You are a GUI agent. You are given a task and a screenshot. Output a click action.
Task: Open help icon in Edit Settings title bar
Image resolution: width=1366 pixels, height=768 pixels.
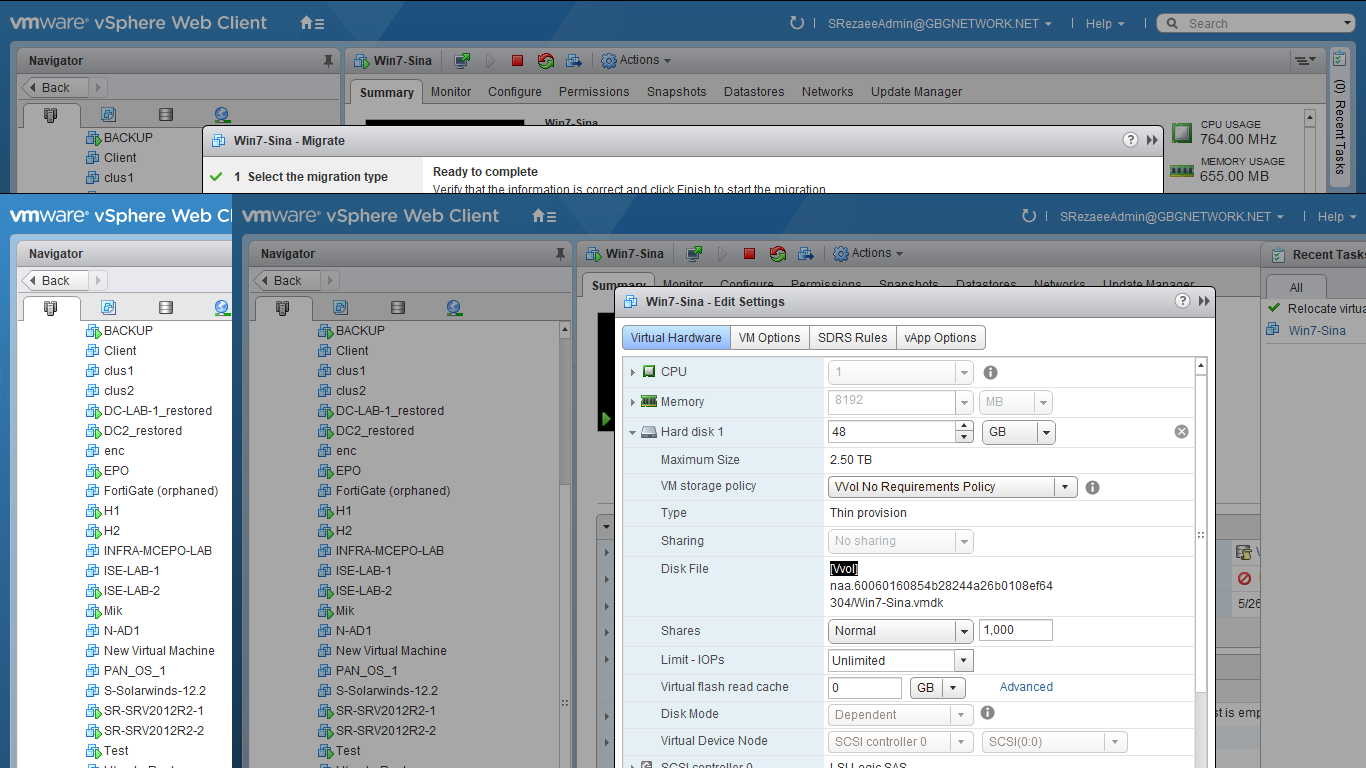pyautogui.click(x=1182, y=301)
